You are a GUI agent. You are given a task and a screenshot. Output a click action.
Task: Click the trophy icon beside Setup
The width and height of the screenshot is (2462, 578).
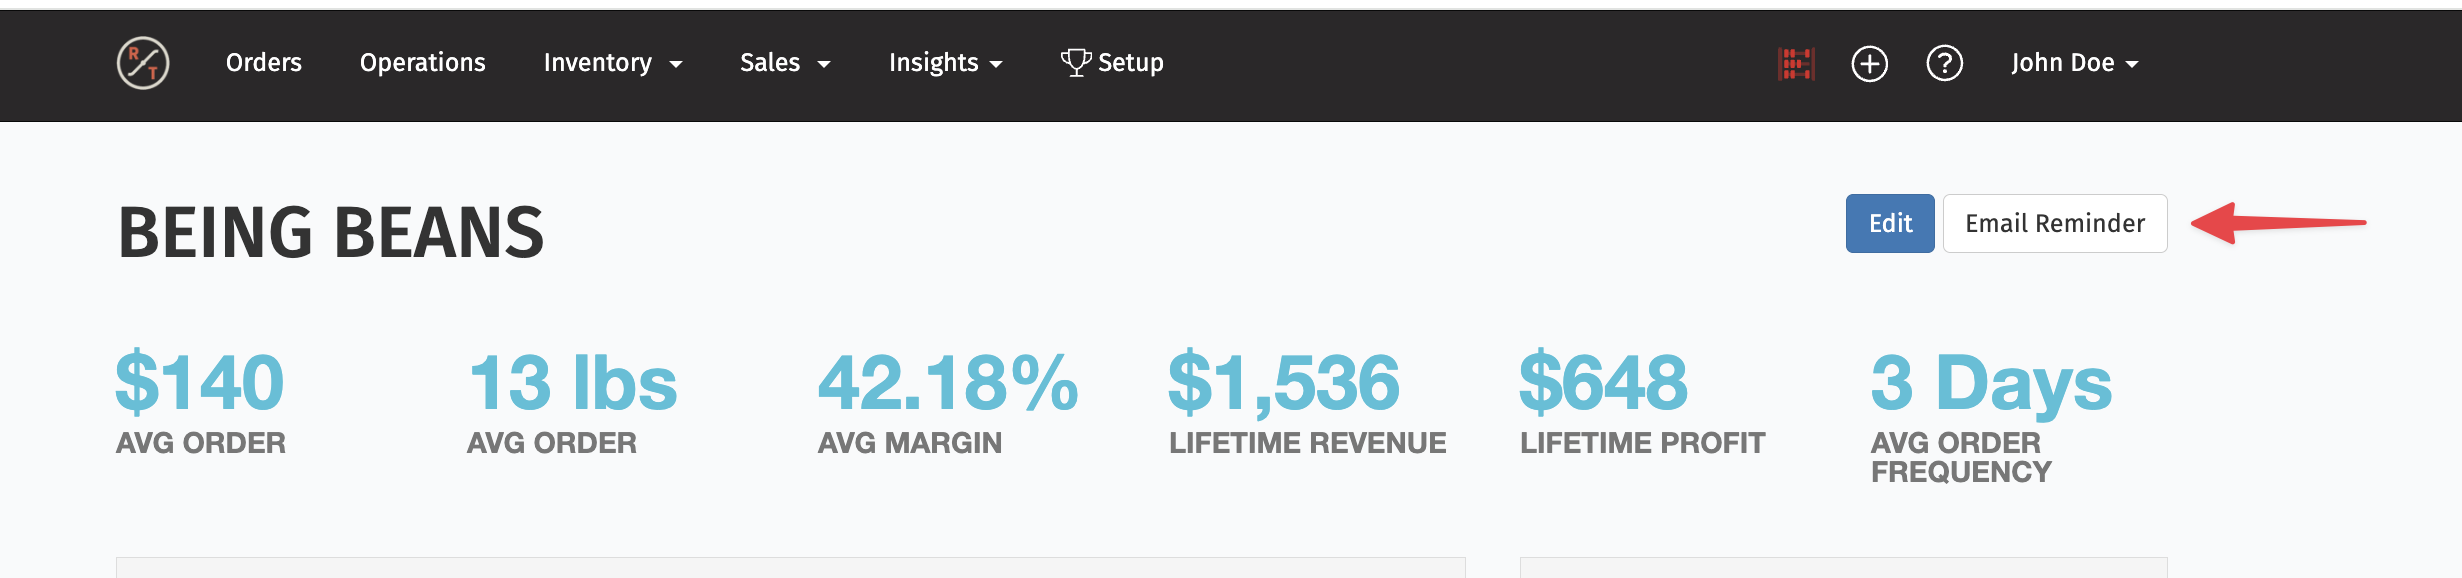(x=1076, y=62)
